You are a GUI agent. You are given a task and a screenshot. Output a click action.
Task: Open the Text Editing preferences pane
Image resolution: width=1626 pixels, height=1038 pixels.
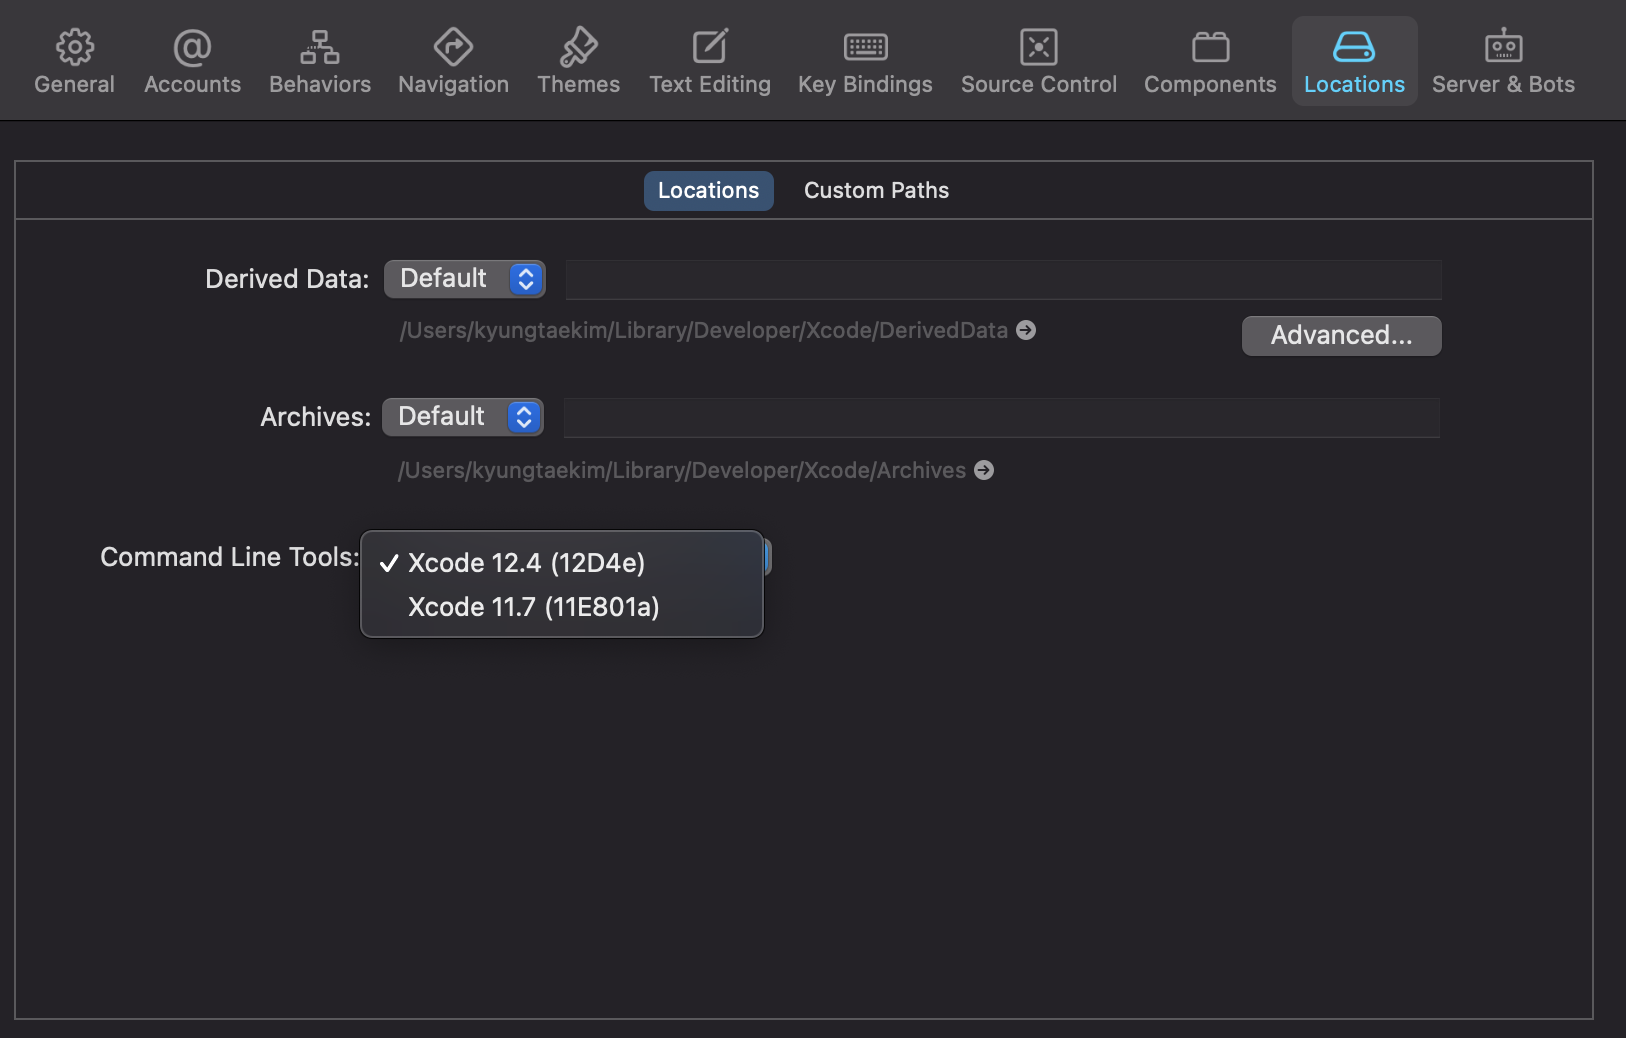click(x=710, y=62)
